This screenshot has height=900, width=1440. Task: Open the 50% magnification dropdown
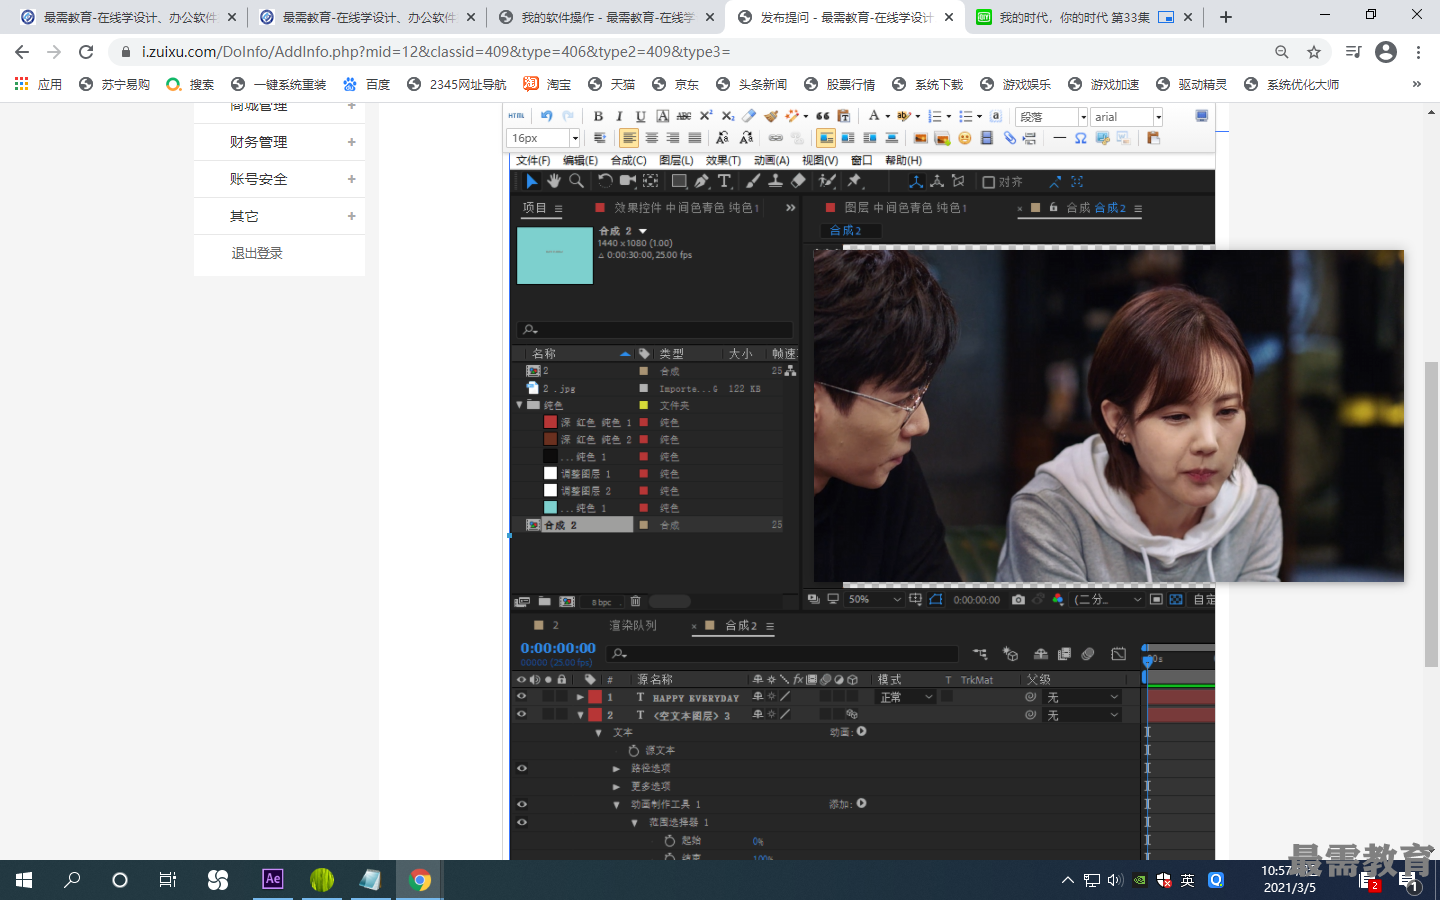pos(875,599)
